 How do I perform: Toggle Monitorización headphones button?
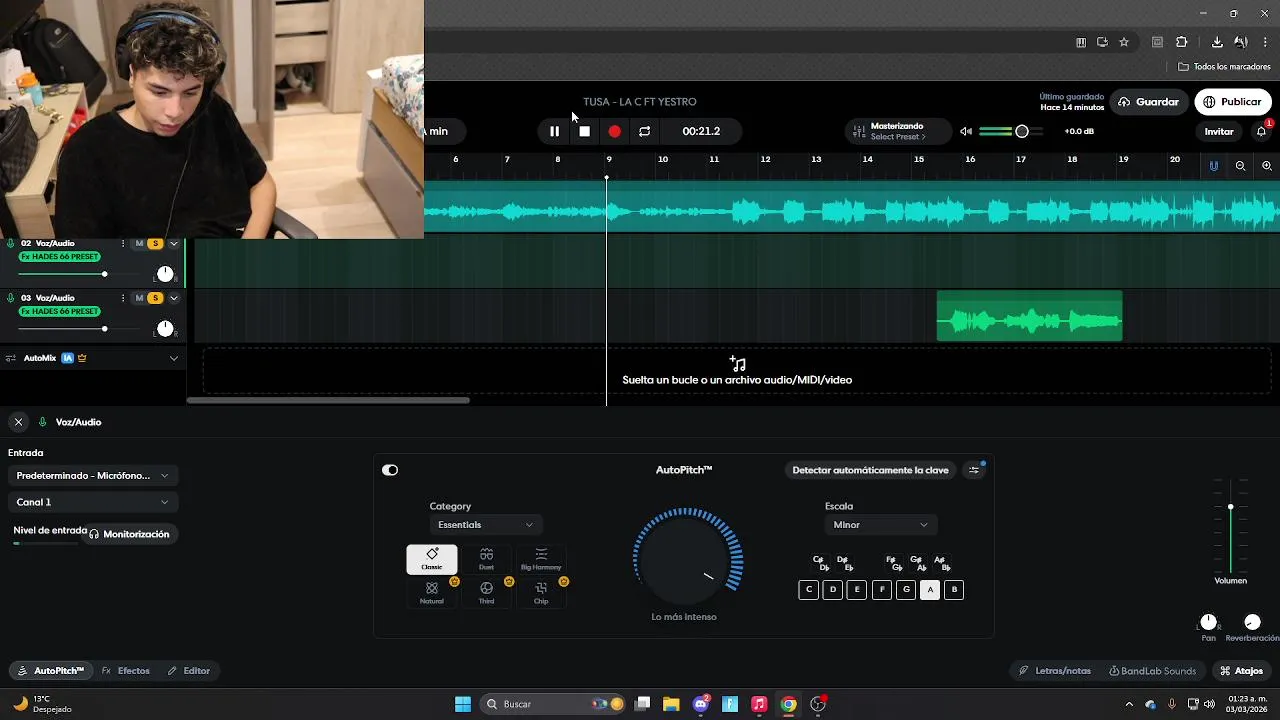point(130,534)
